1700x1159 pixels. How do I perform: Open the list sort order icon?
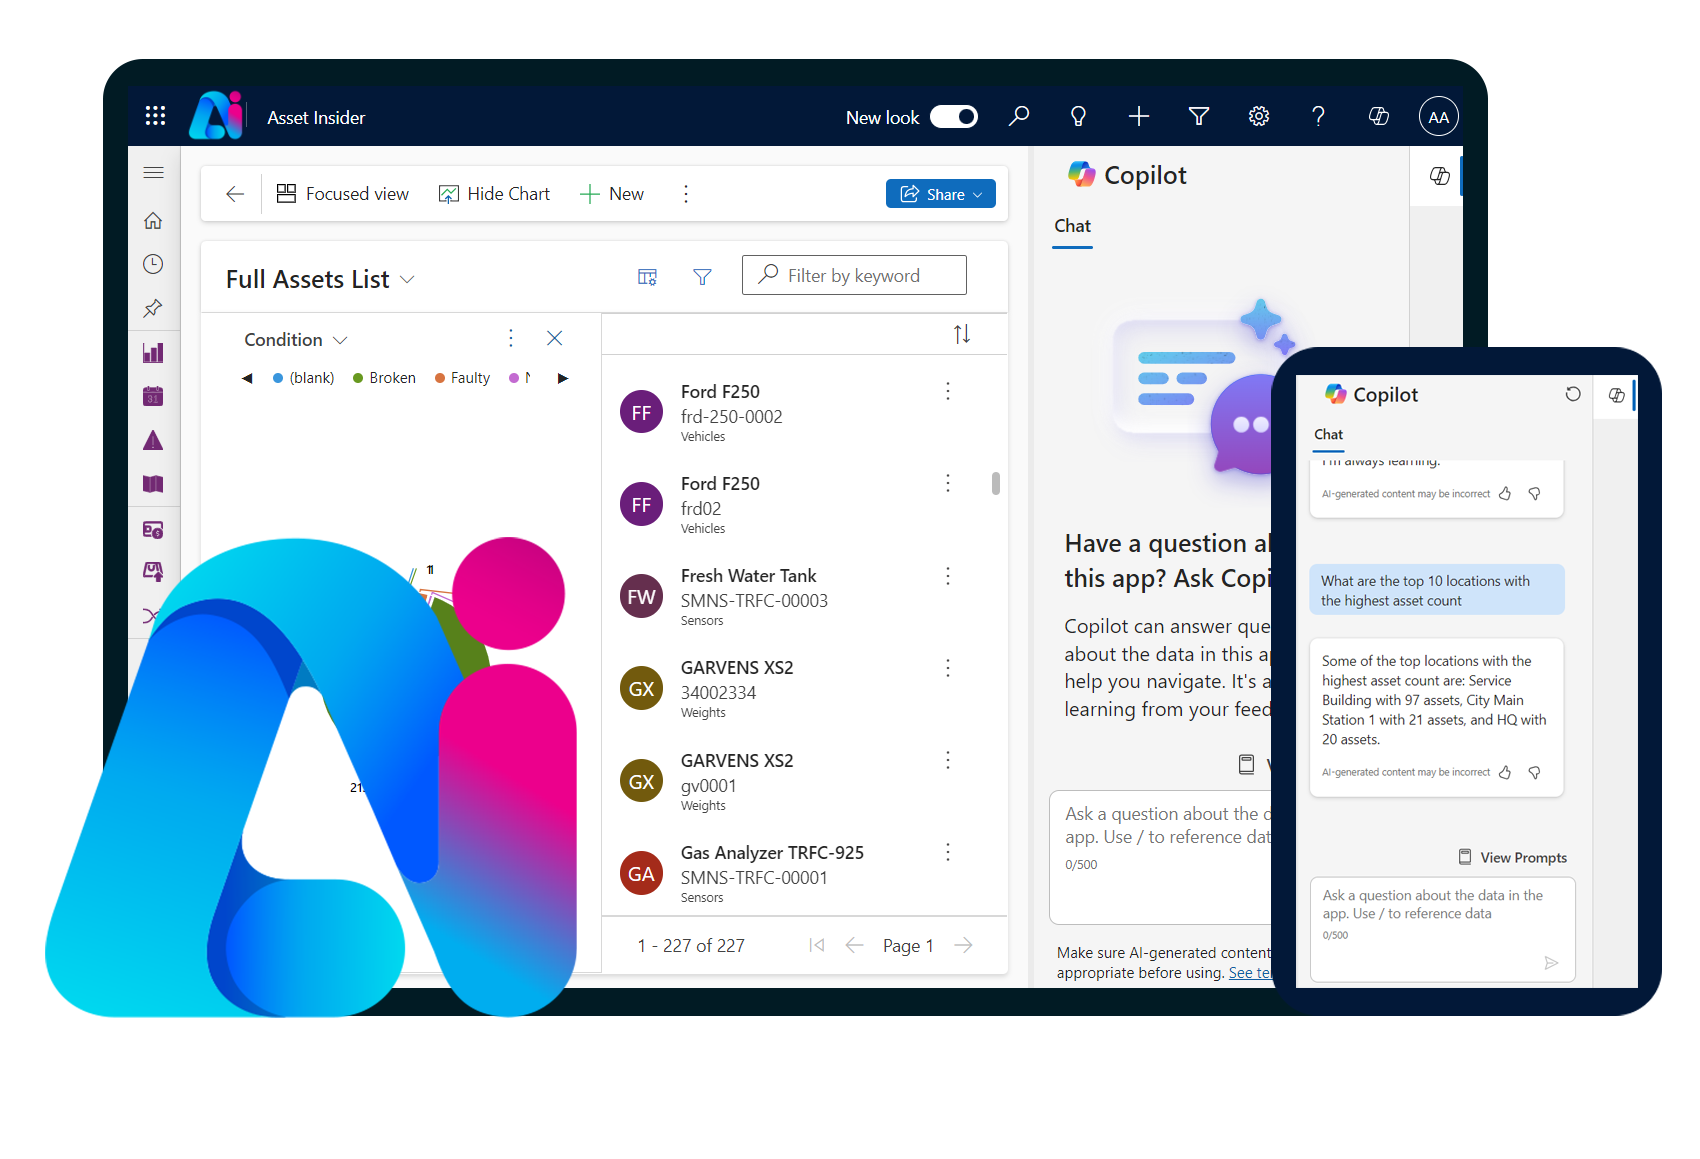pos(962,334)
